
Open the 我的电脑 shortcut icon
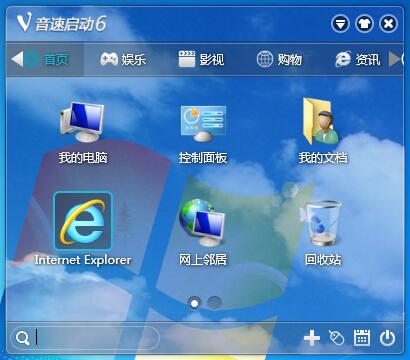tap(82, 122)
